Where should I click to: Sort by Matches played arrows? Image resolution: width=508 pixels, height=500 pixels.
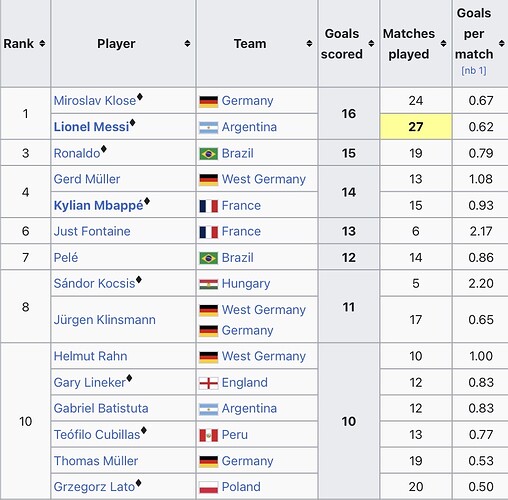pyautogui.click(x=443, y=43)
